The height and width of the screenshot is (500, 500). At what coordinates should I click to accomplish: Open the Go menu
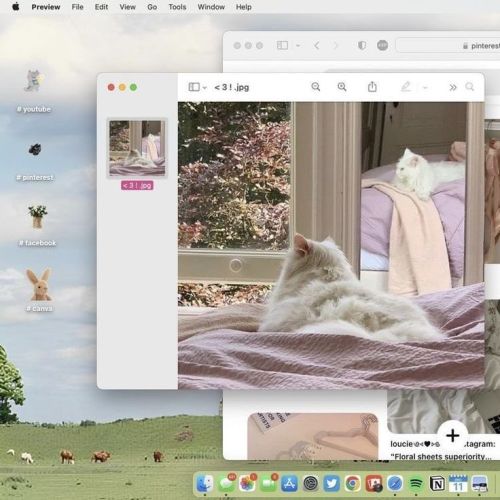pyautogui.click(x=152, y=7)
